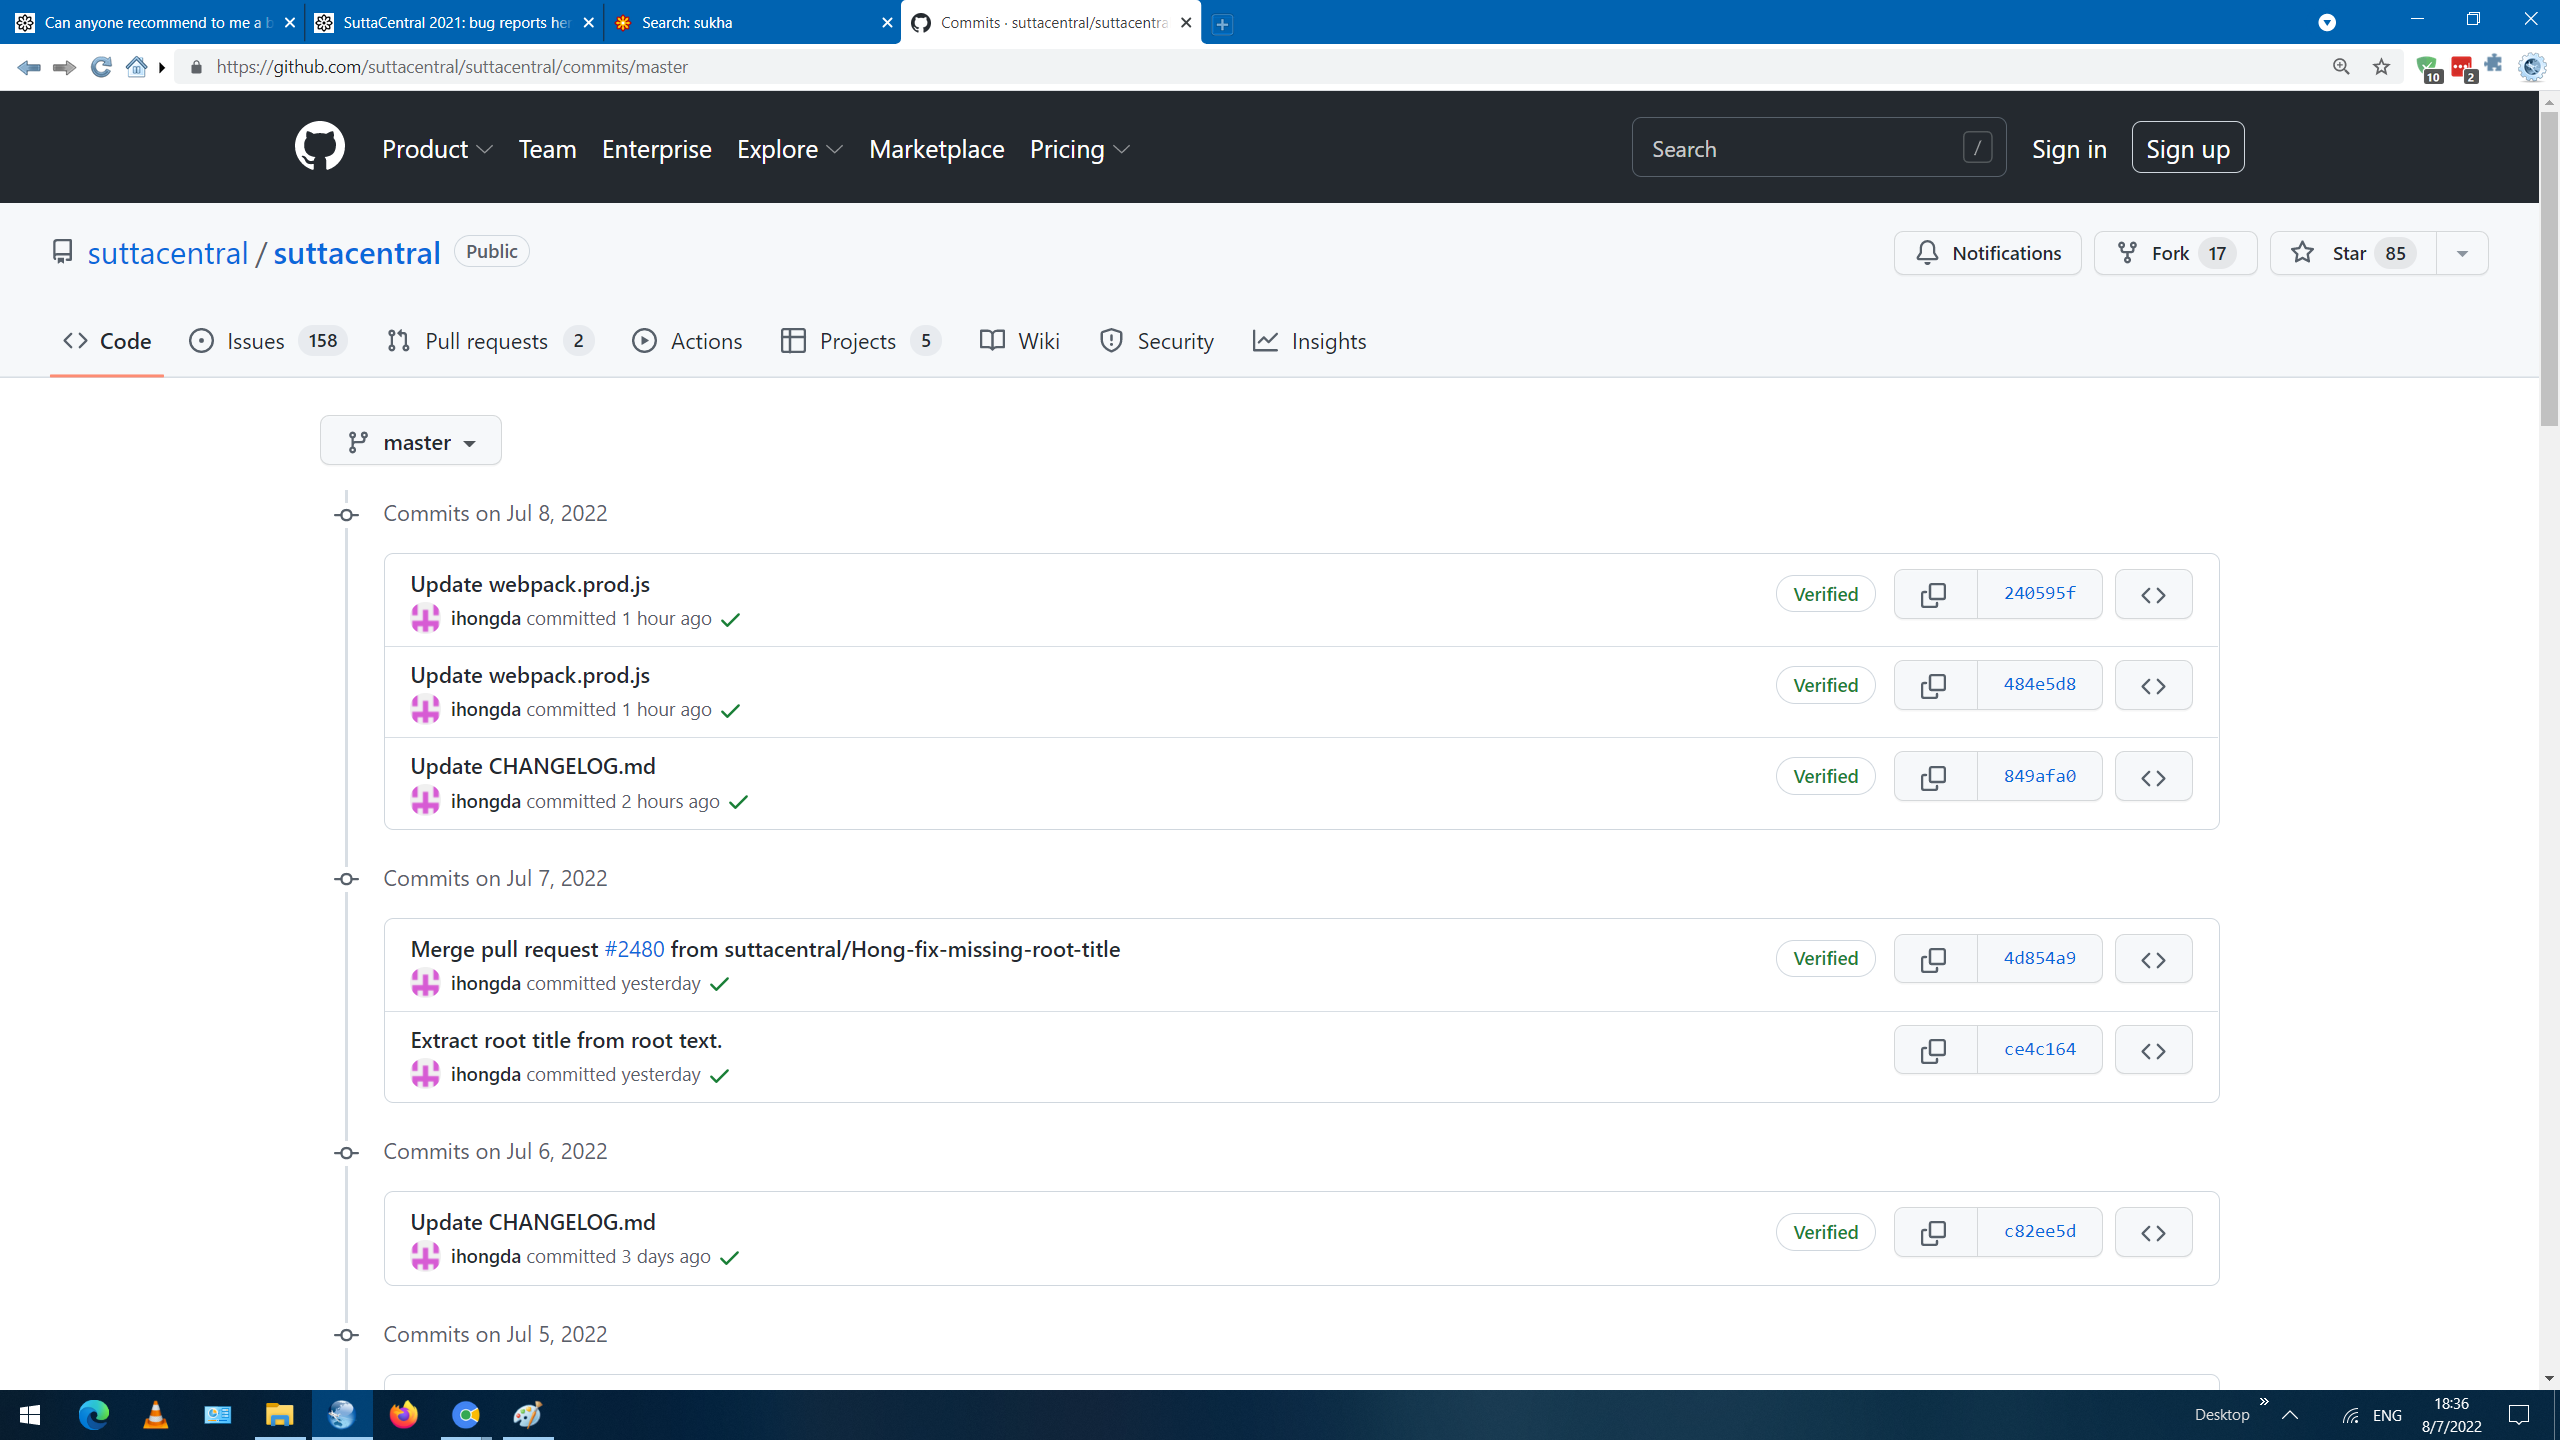
Task: Click the browser back arrow
Action: pyautogui.click(x=29, y=67)
